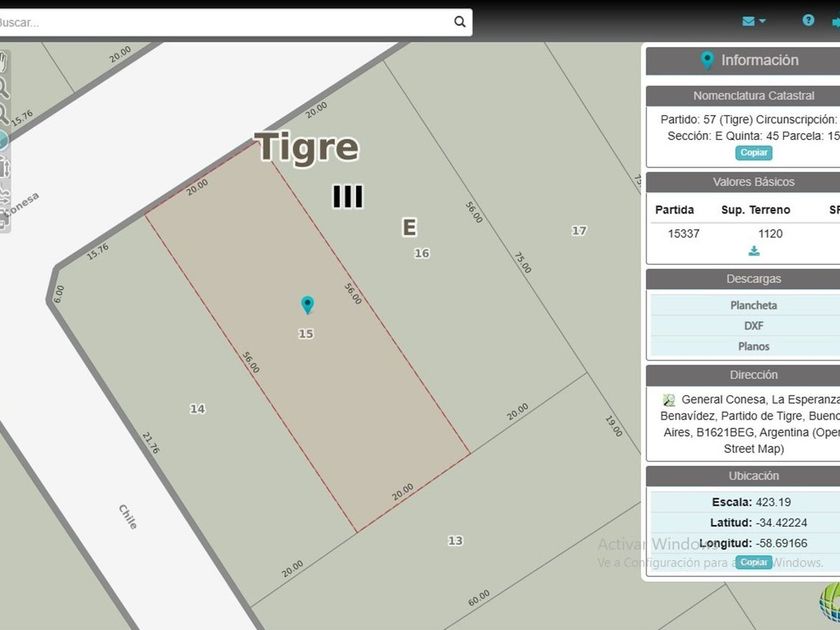The width and height of the screenshot is (840, 630).
Task: Open the help question mark icon
Action: point(808,21)
